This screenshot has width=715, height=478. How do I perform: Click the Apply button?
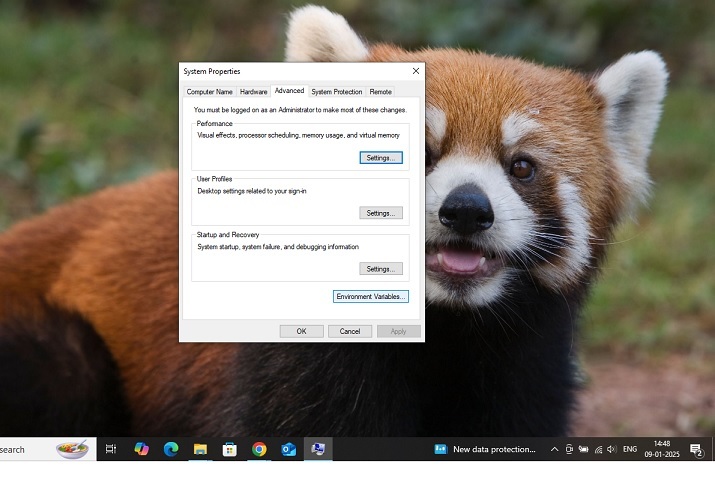click(x=399, y=331)
